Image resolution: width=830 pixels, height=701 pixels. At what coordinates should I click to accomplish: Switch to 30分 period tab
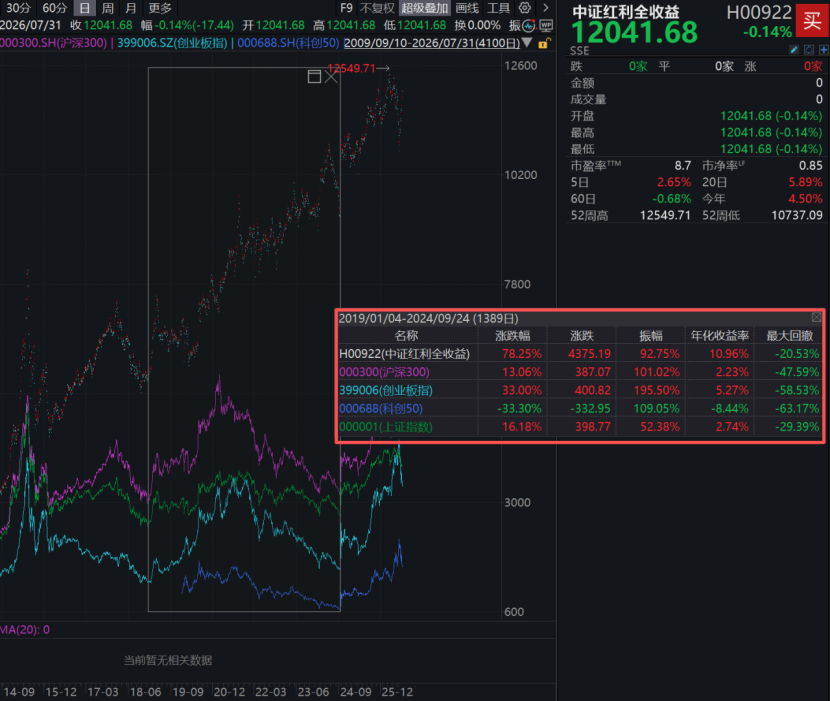tap(17, 8)
